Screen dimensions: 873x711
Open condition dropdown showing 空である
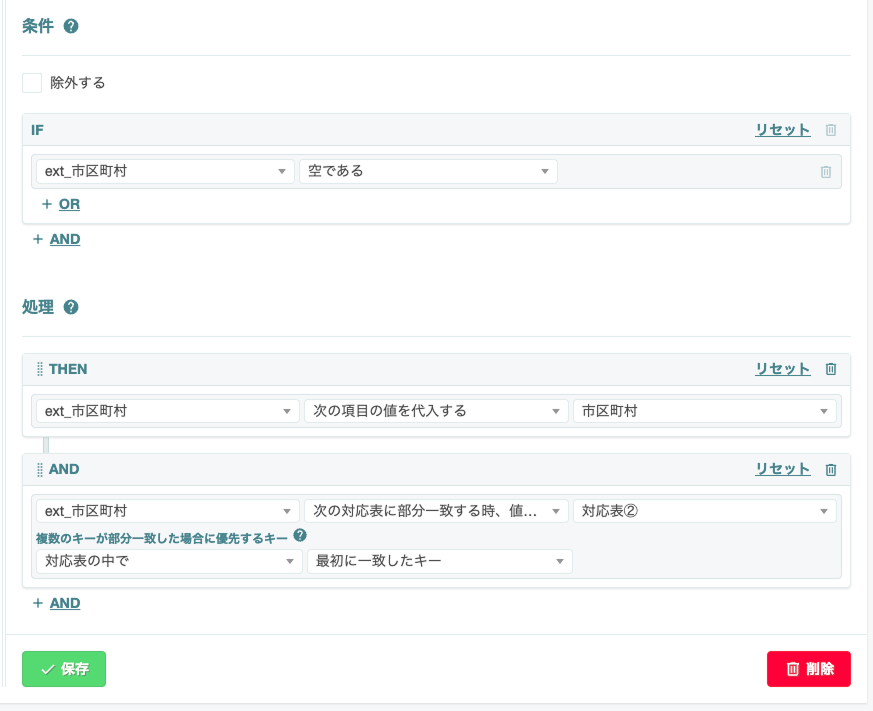428,171
